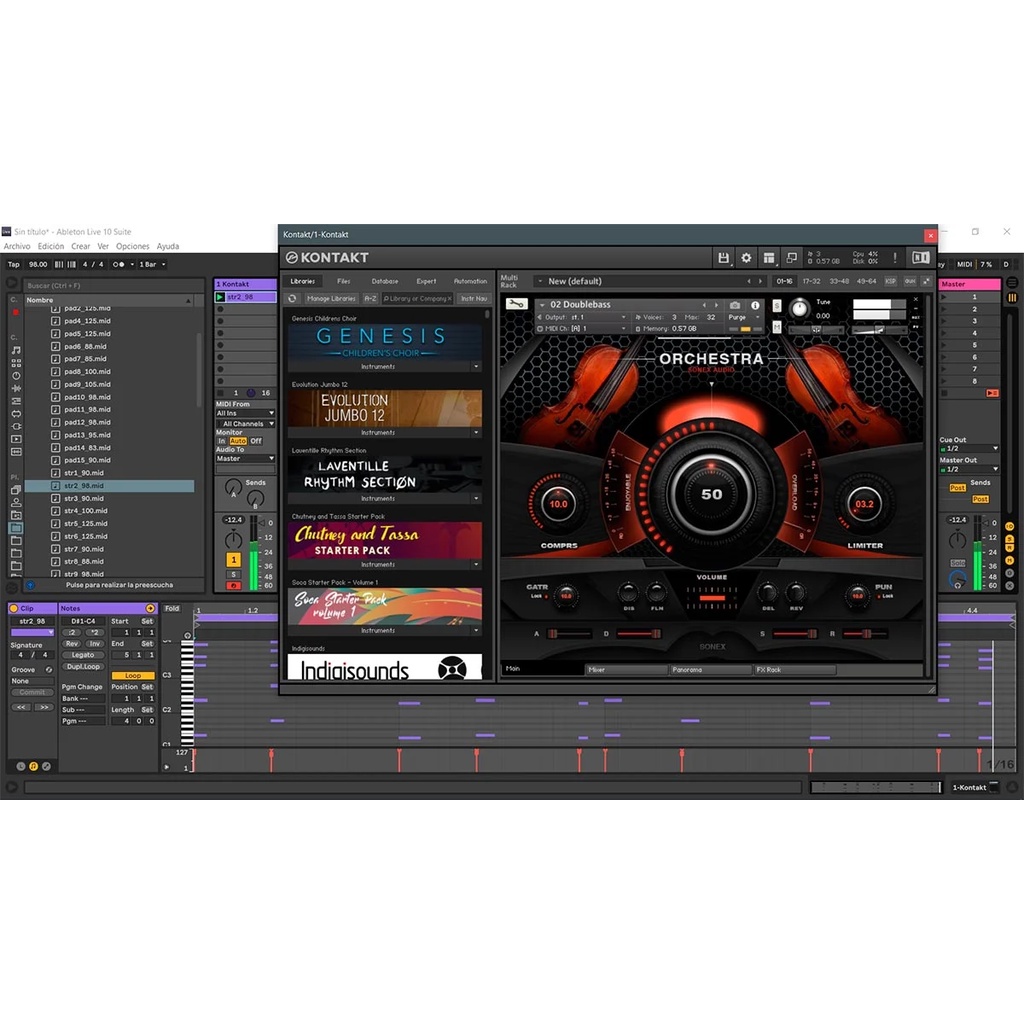
Task: Set Monitor to Off
Action: coord(256,441)
